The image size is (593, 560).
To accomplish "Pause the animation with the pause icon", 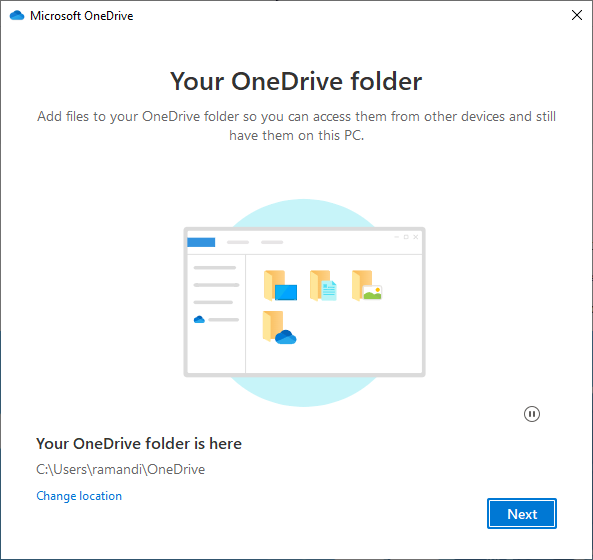I will (532, 414).
